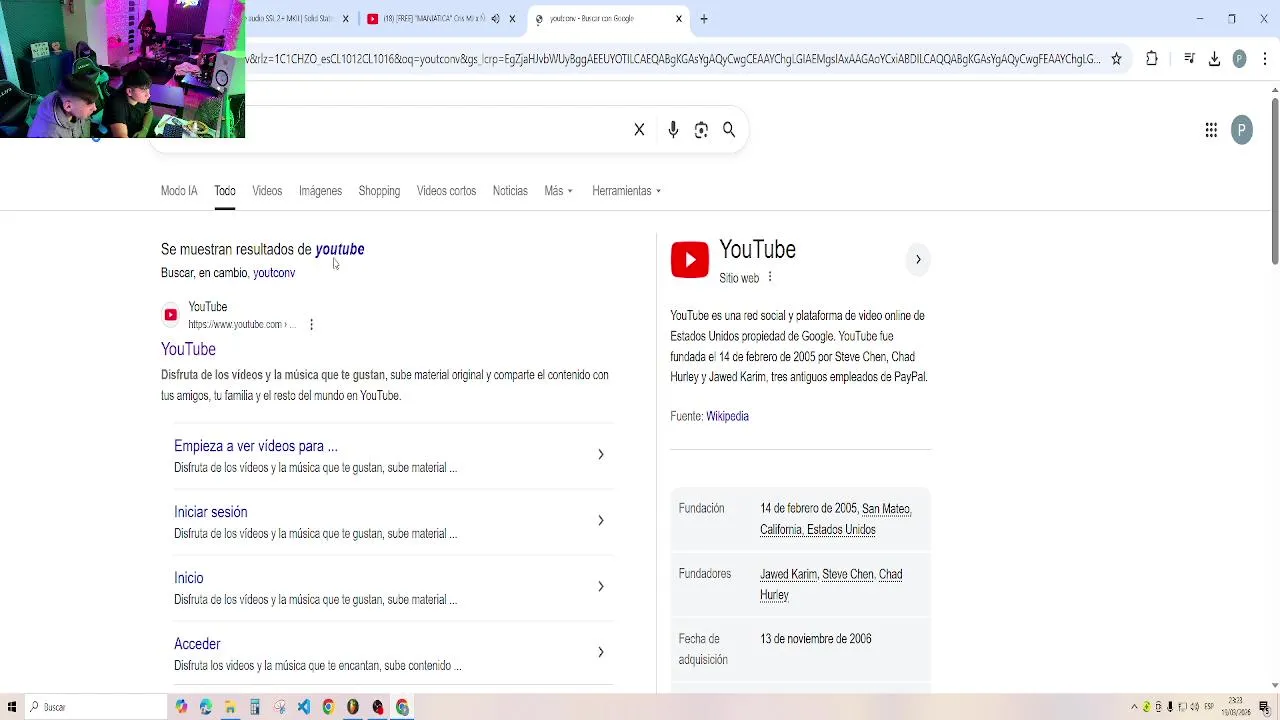The width and height of the screenshot is (1280, 720).
Task: Open options dots beside YouTube result URL
Action: tap(311, 324)
